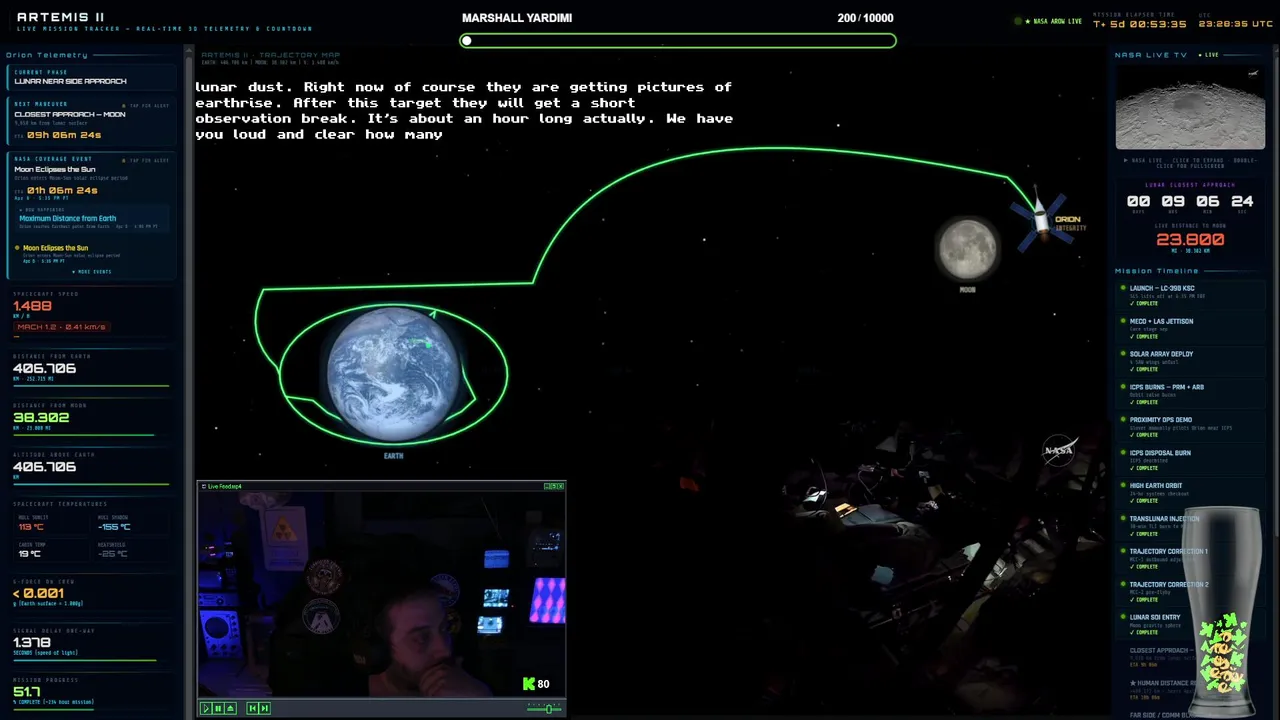Click eject button in Live Feed player
The height and width of the screenshot is (720, 1280).
[231, 708]
